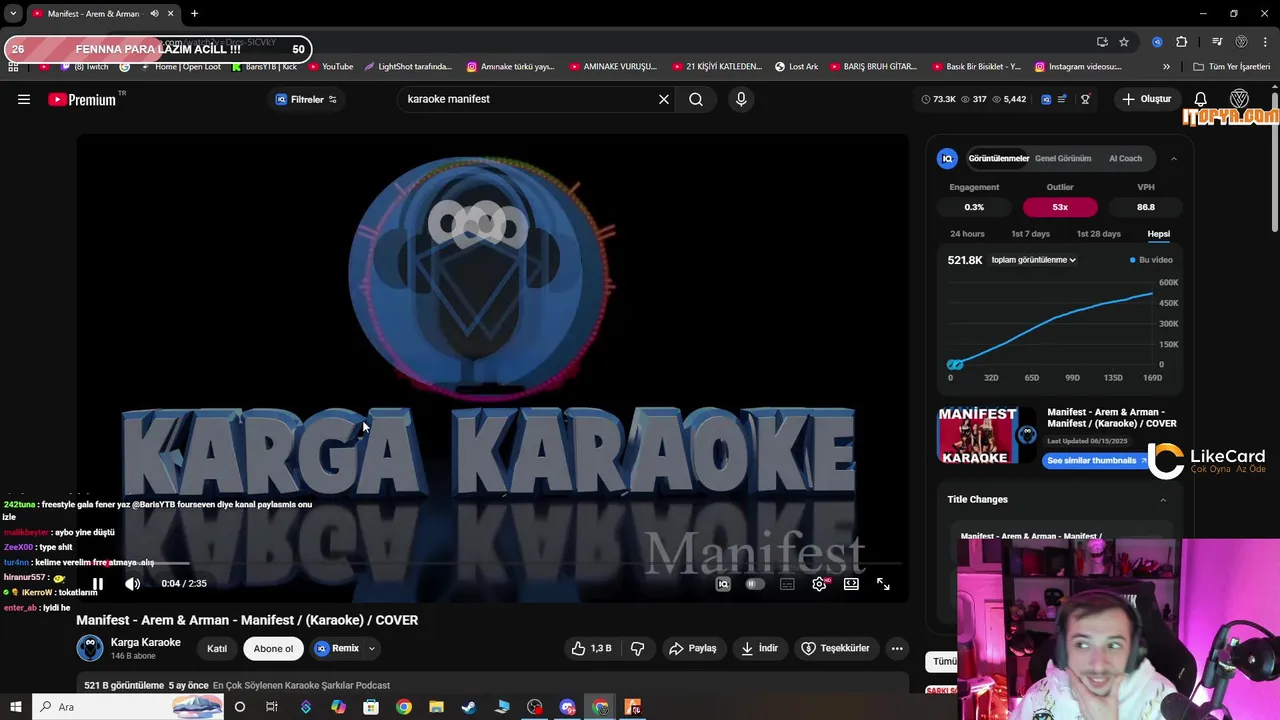The image size is (1280, 720).
Task: Toggle subtitles in the player
Action: [787, 584]
